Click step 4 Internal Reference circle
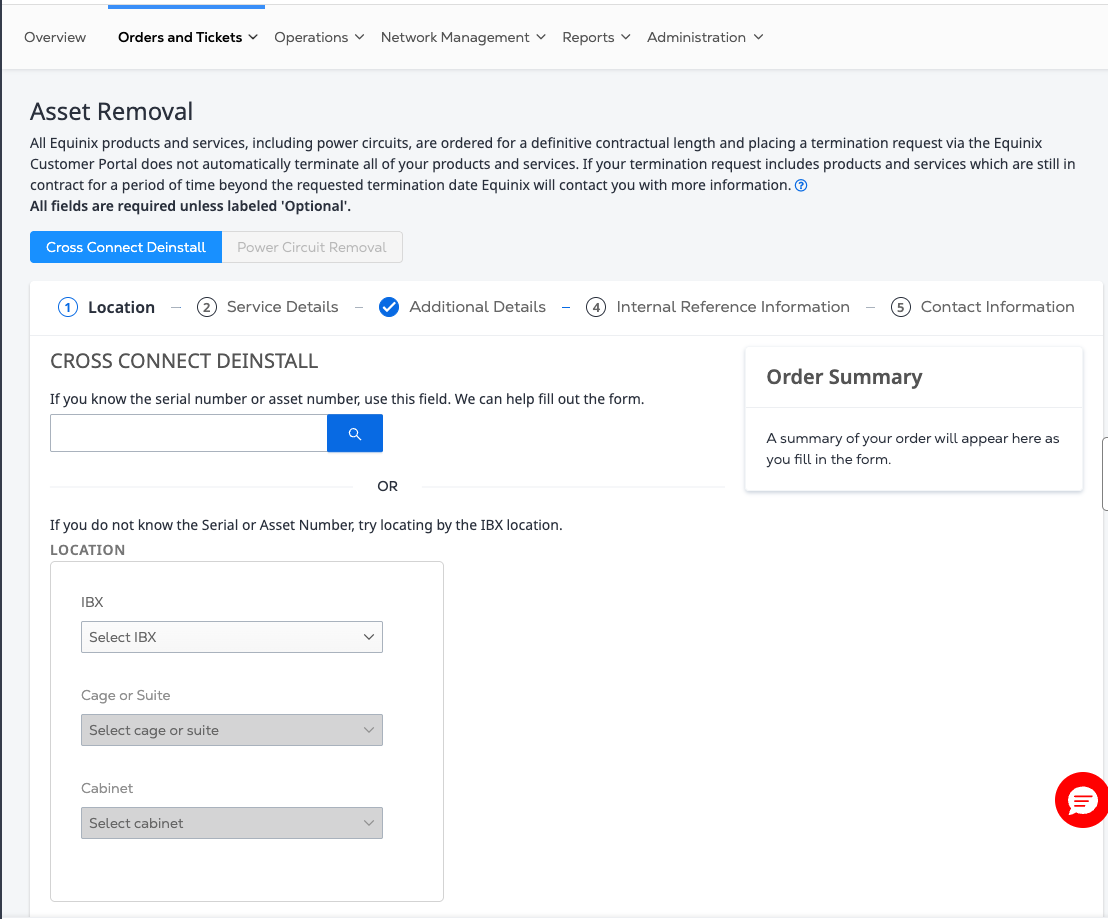Screen dimensions: 1108x919 click(596, 308)
